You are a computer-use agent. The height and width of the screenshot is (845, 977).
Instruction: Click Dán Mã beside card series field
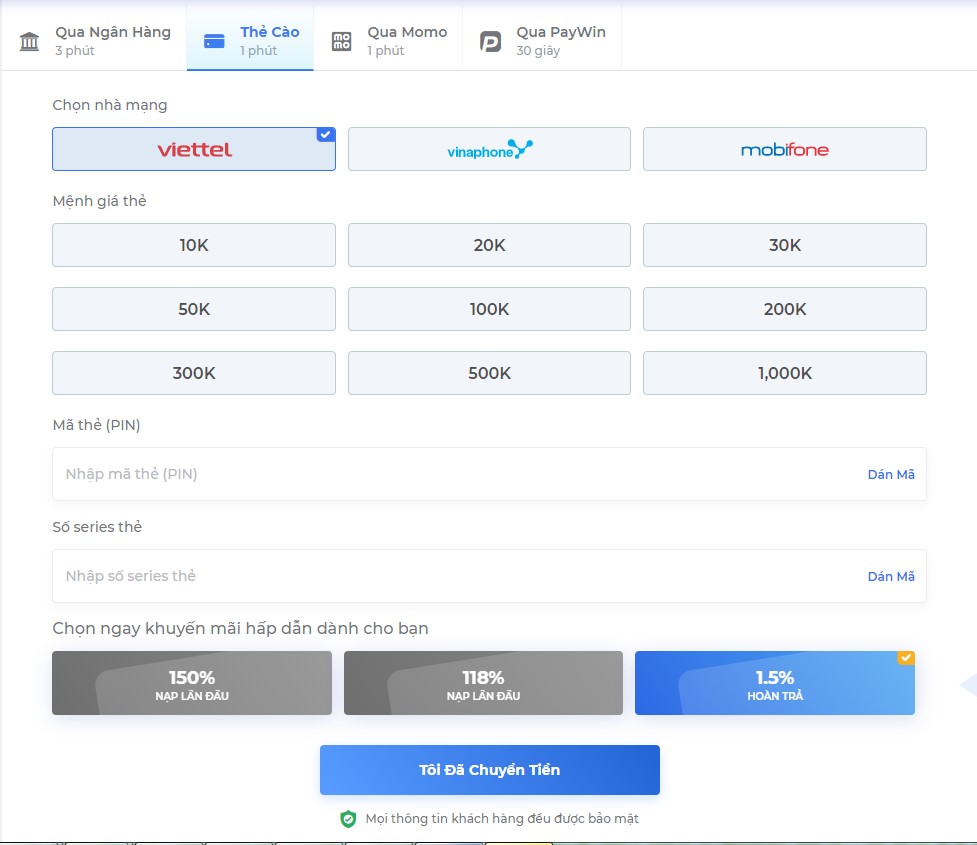coord(890,576)
